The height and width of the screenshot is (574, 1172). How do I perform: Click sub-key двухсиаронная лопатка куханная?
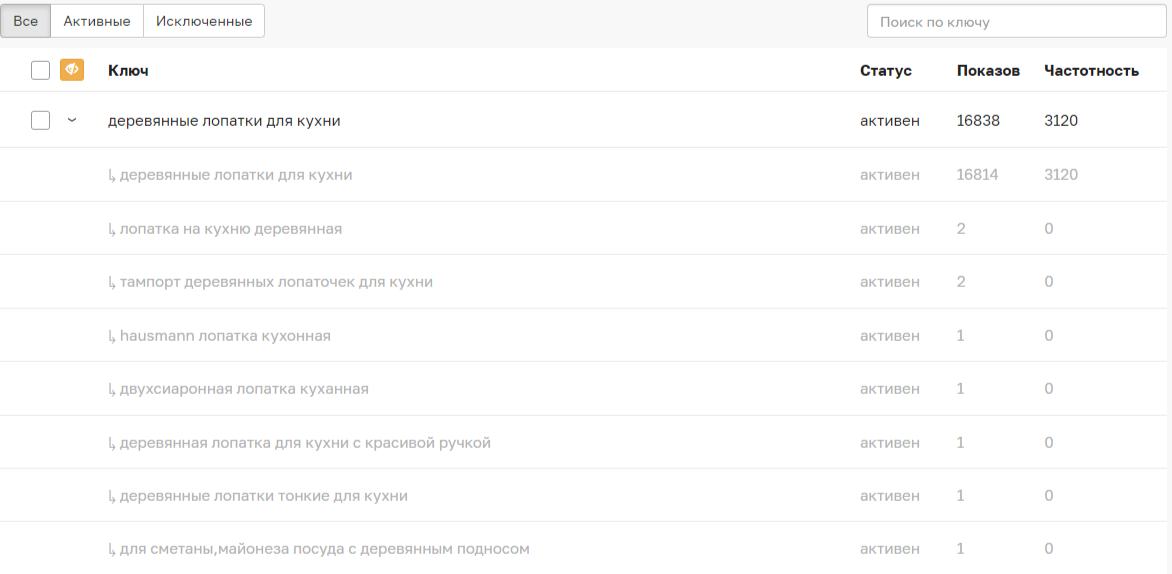(243, 389)
